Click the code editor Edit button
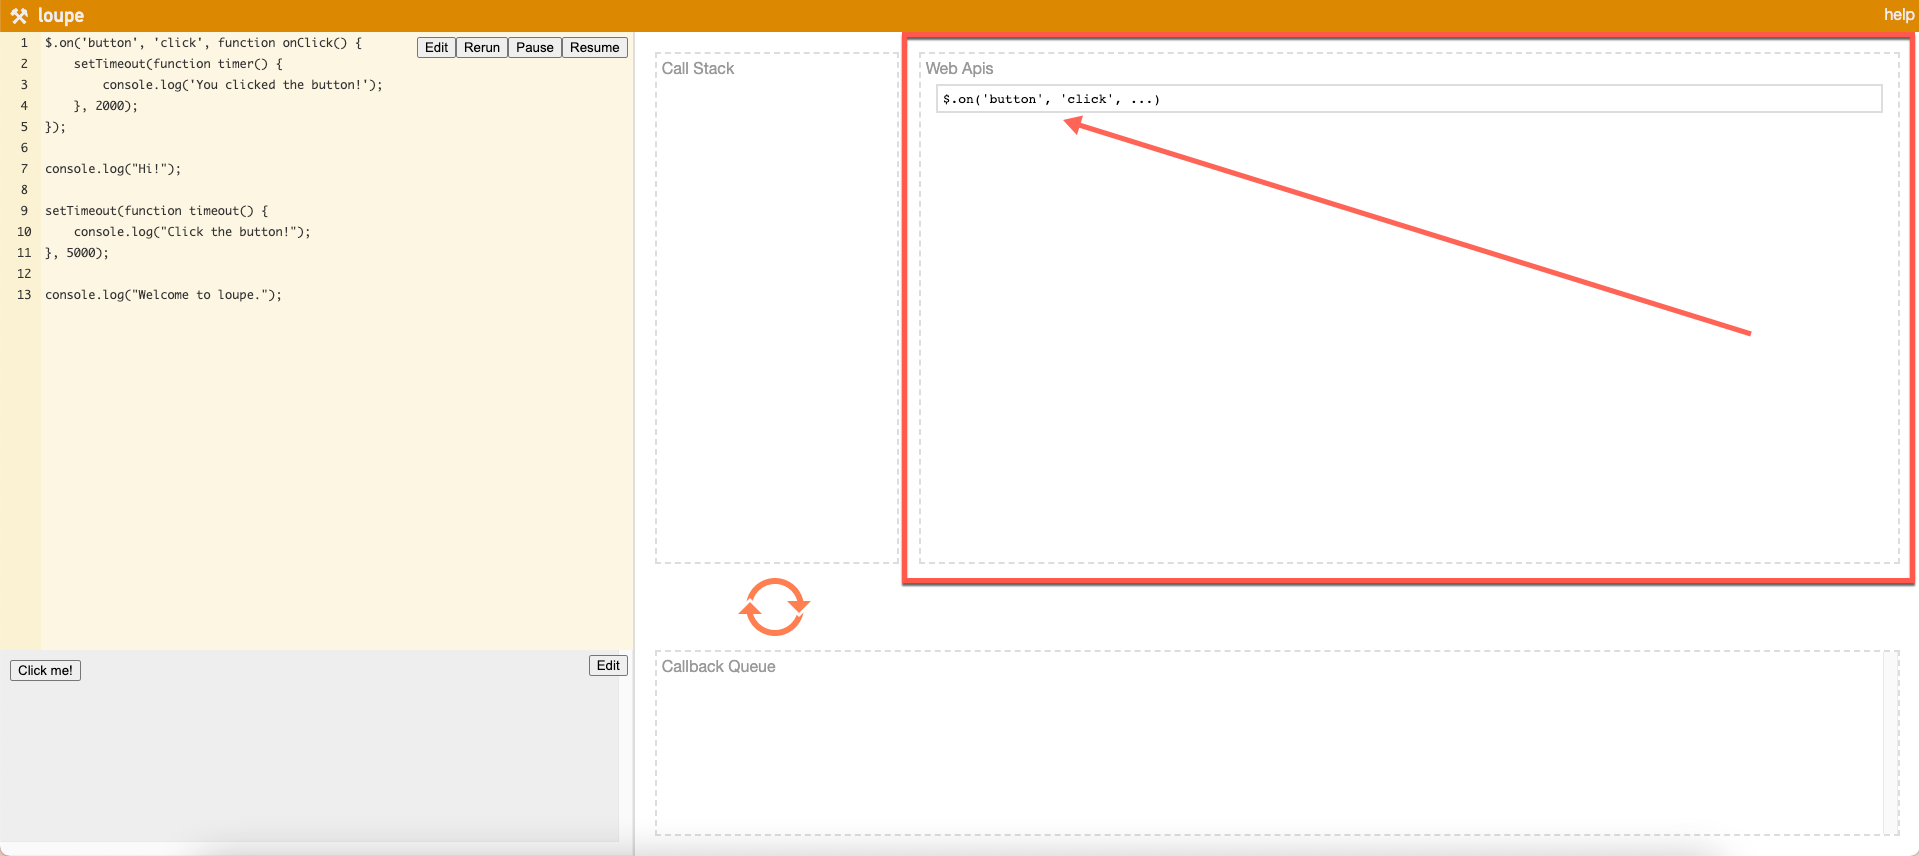 pyautogui.click(x=436, y=48)
